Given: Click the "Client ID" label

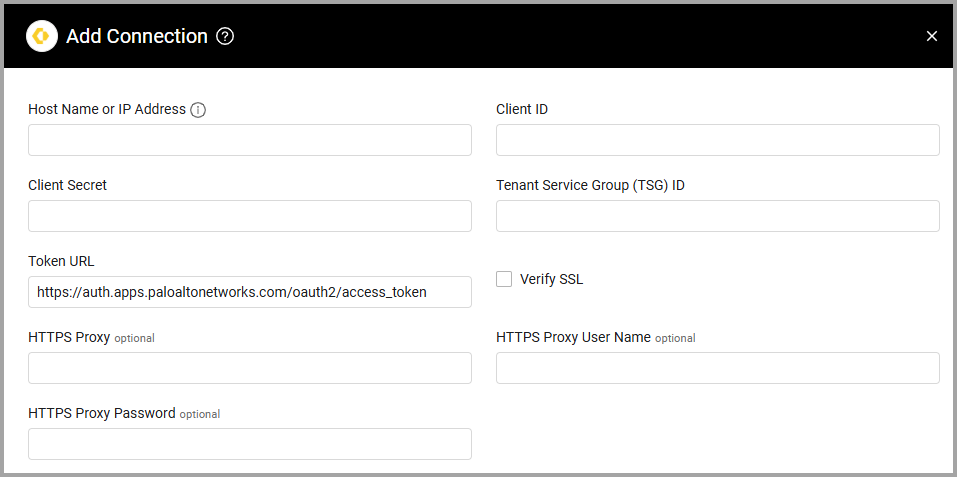Looking at the screenshot, I should point(522,109).
